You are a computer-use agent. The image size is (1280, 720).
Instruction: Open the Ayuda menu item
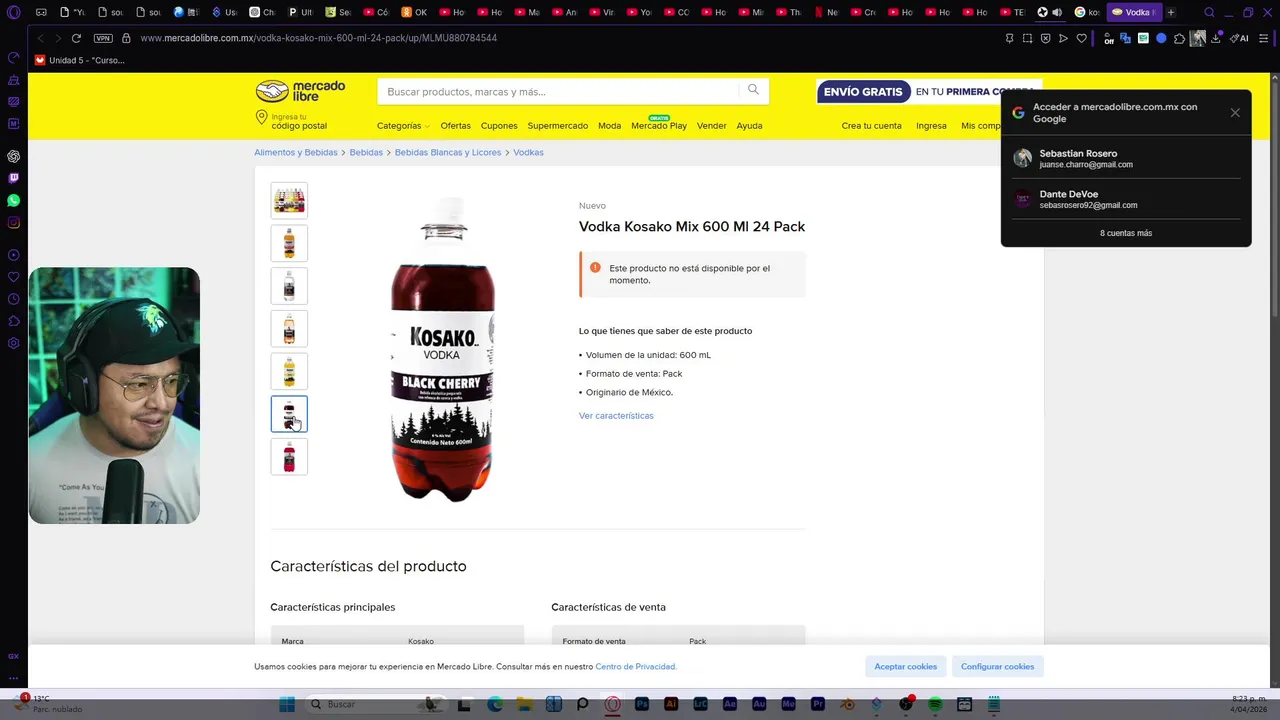[750, 126]
